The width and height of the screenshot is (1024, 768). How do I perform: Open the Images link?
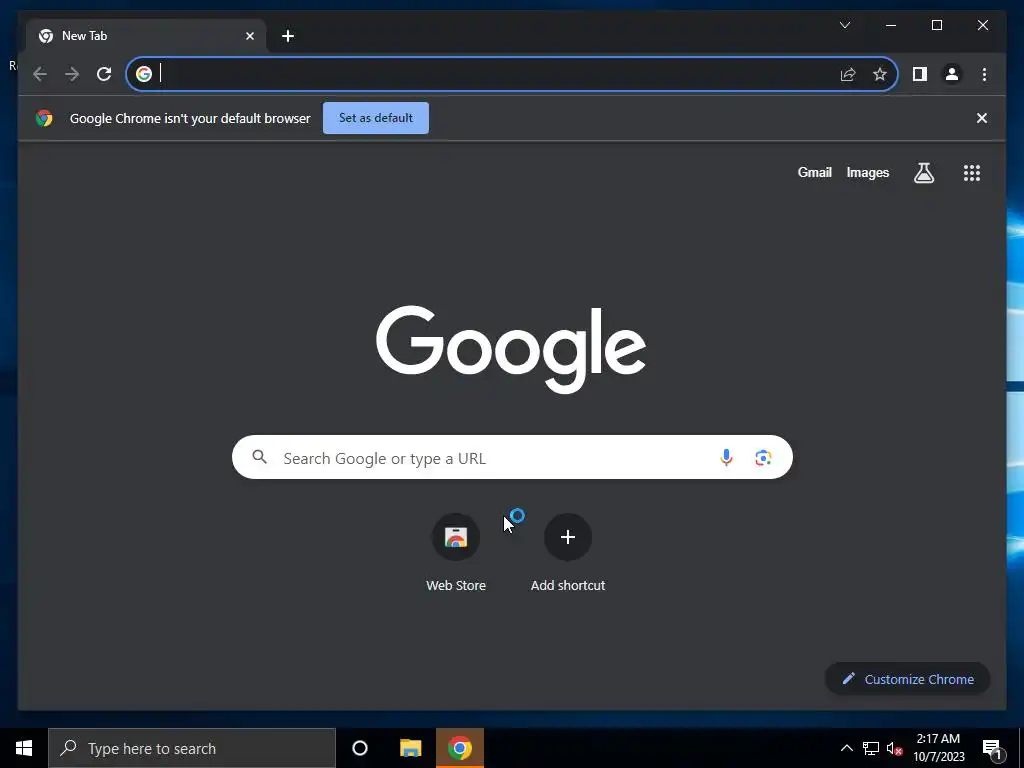pos(867,172)
